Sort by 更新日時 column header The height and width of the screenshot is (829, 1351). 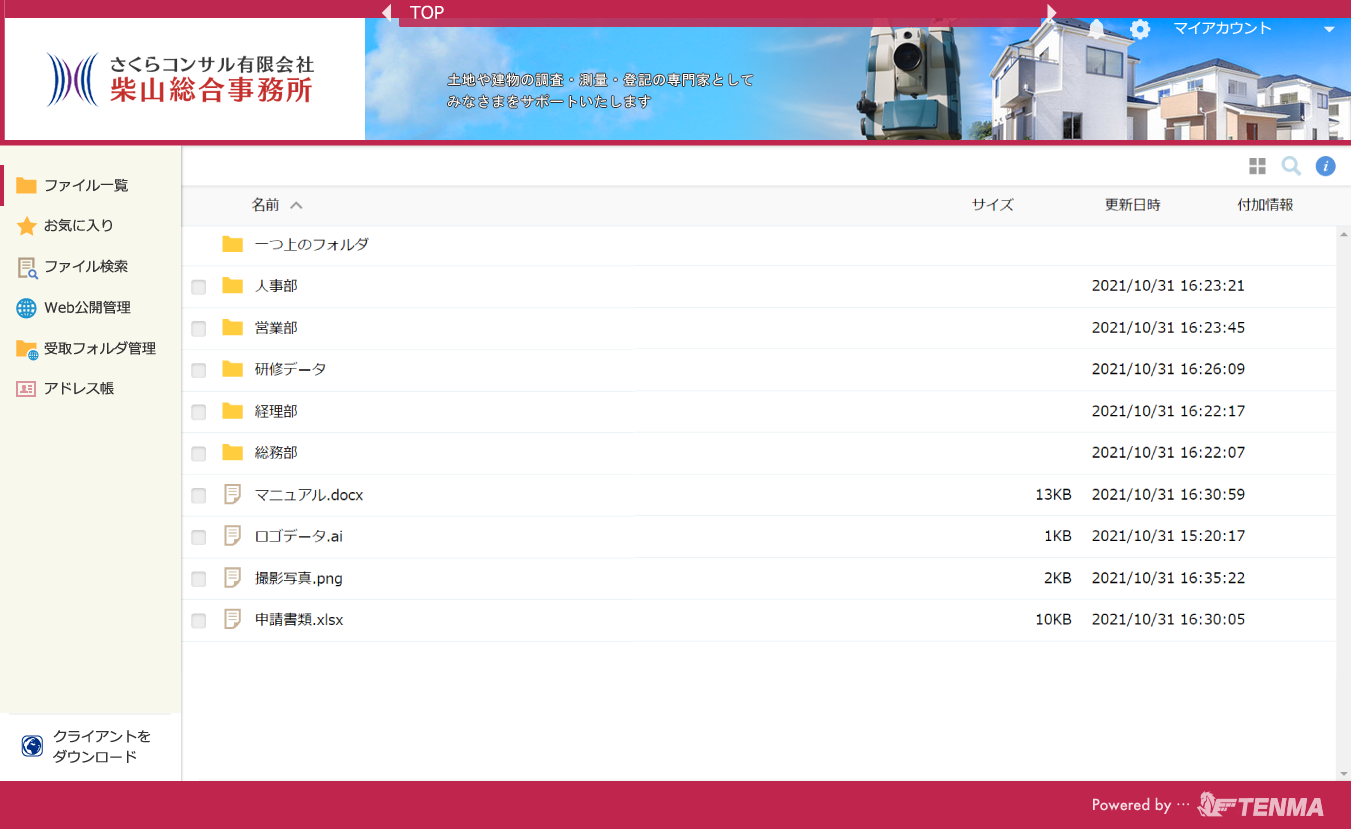click(1132, 205)
